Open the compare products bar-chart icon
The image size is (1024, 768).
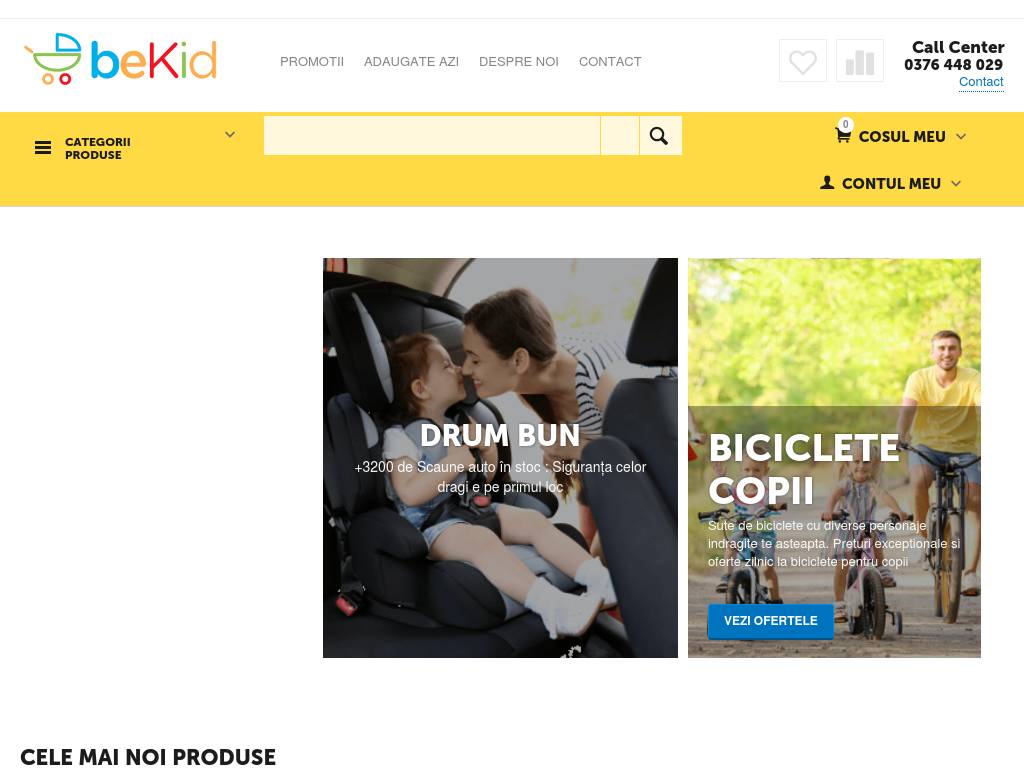coord(859,61)
